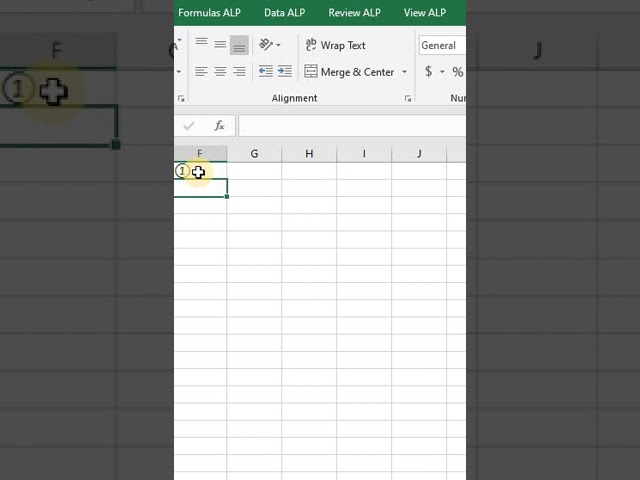This screenshot has width=640, height=480.
Task: Apply percent style
Action: click(458, 72)
